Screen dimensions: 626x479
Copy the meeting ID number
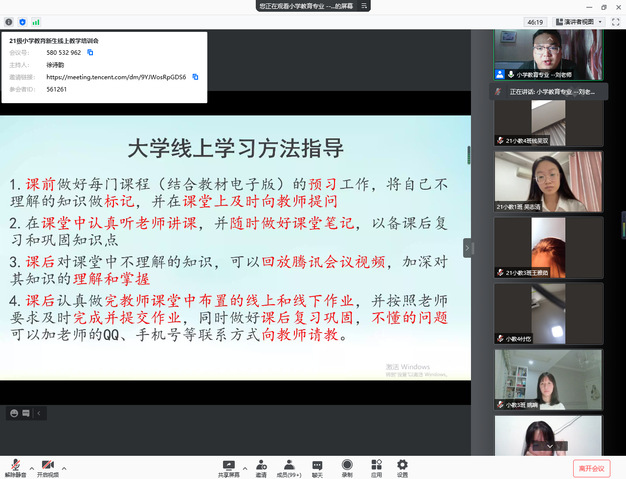(90, 52)
